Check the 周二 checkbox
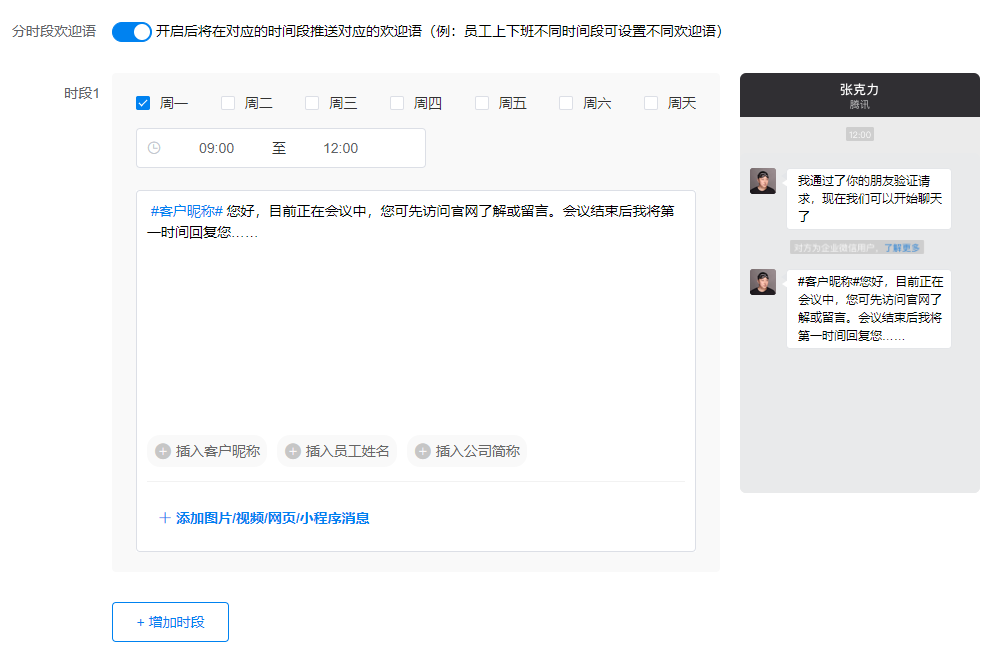 click(x=228, y=103)
